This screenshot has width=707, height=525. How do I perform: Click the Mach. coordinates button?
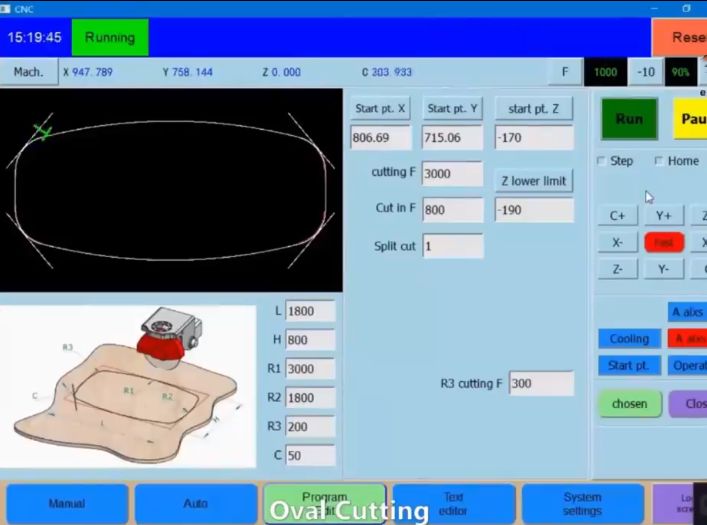point(29,72)
